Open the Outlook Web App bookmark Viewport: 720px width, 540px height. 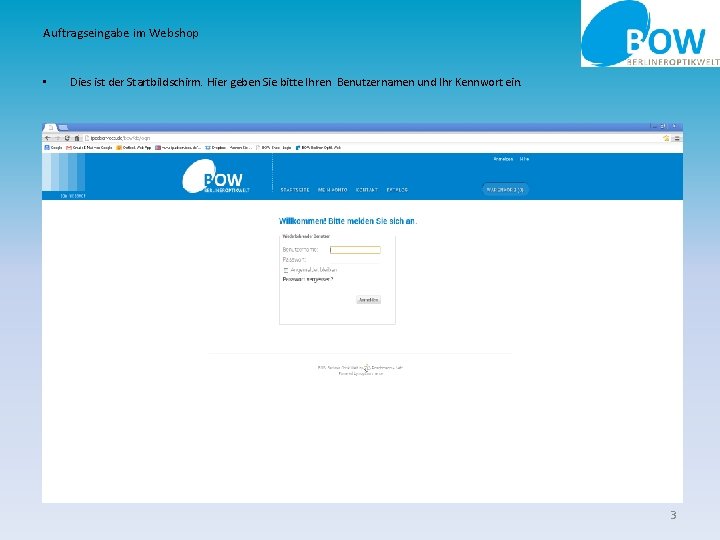click(x=134, y=148)
